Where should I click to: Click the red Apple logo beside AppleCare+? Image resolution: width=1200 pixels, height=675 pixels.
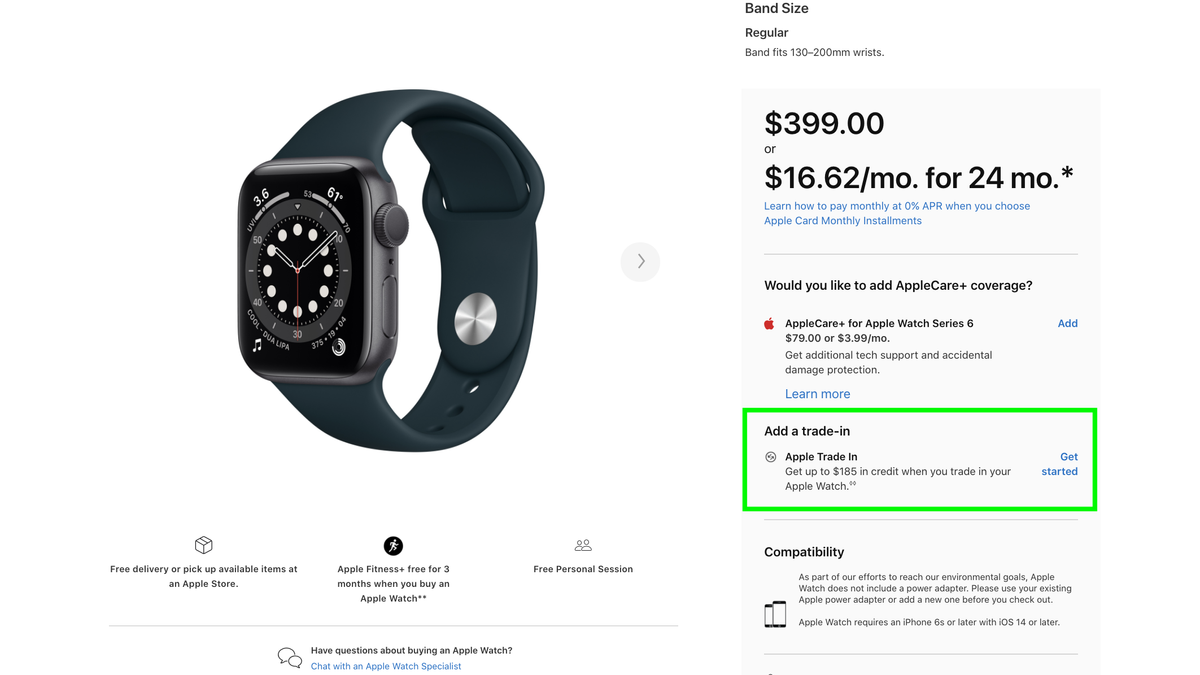coord(769,323)
